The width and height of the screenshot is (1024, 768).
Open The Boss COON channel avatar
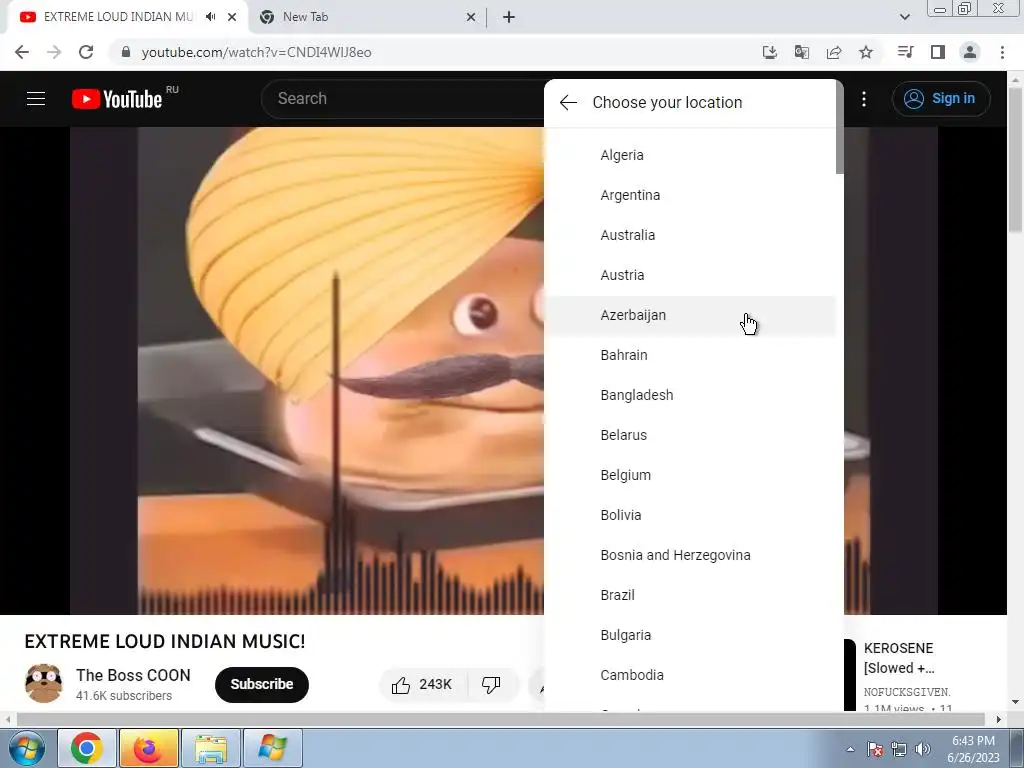[x=44, y=684]
